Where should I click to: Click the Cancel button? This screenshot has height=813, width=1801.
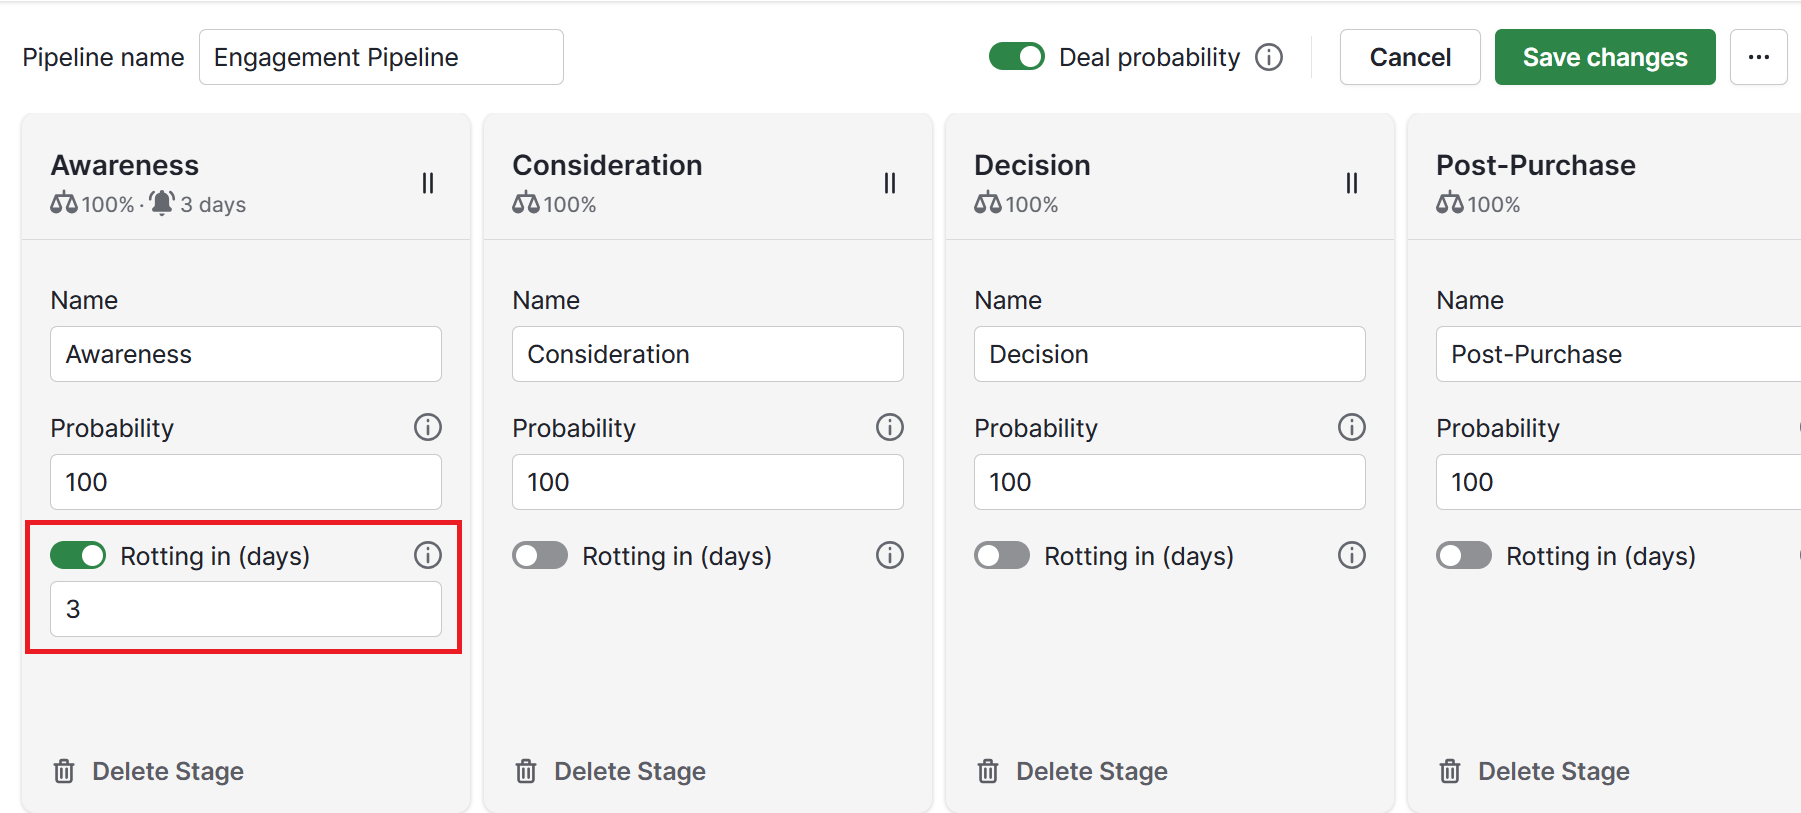[x=1409, y=57]
